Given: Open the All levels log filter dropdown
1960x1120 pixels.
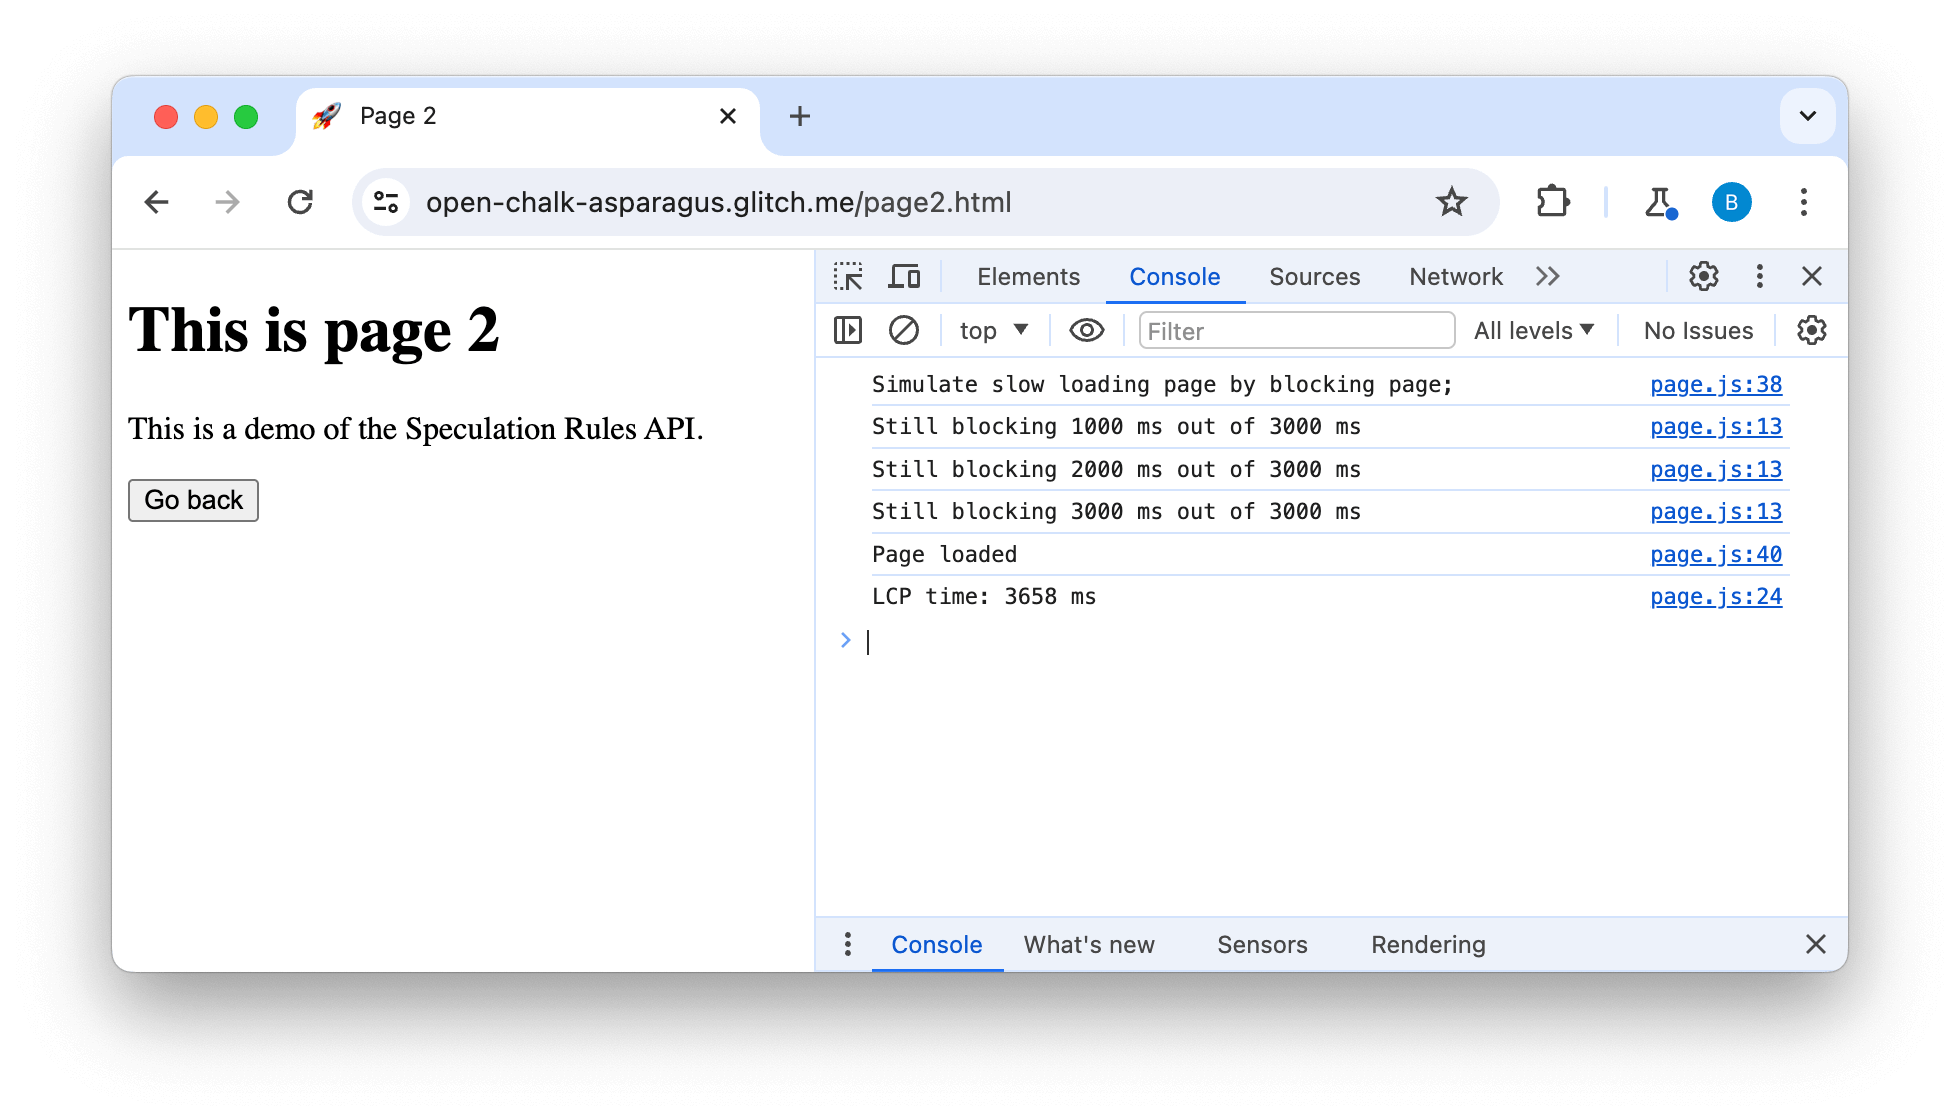Looking at the screenshot, I should click(1535, 330).
